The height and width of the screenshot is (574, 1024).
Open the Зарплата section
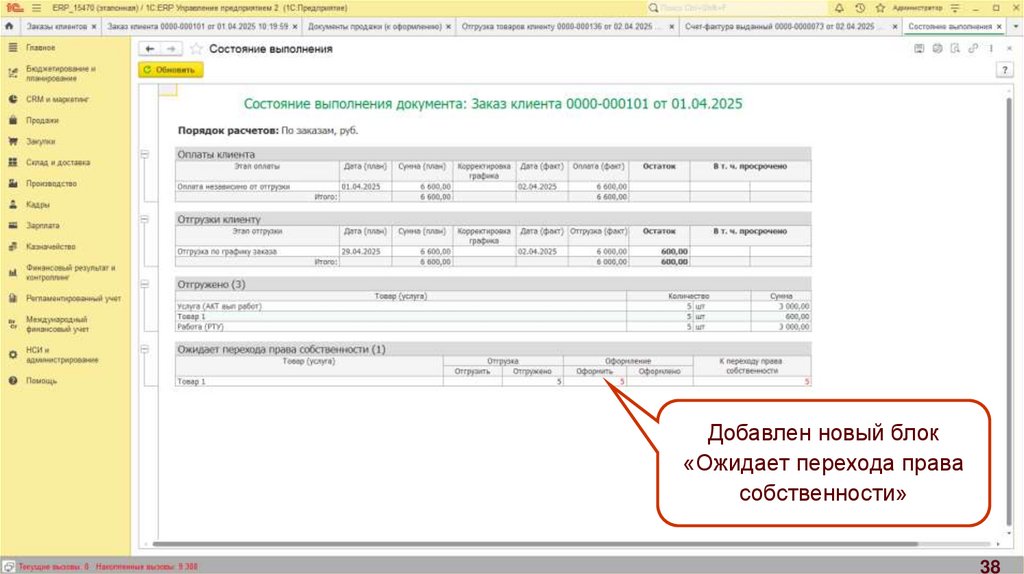click(42, 225)
